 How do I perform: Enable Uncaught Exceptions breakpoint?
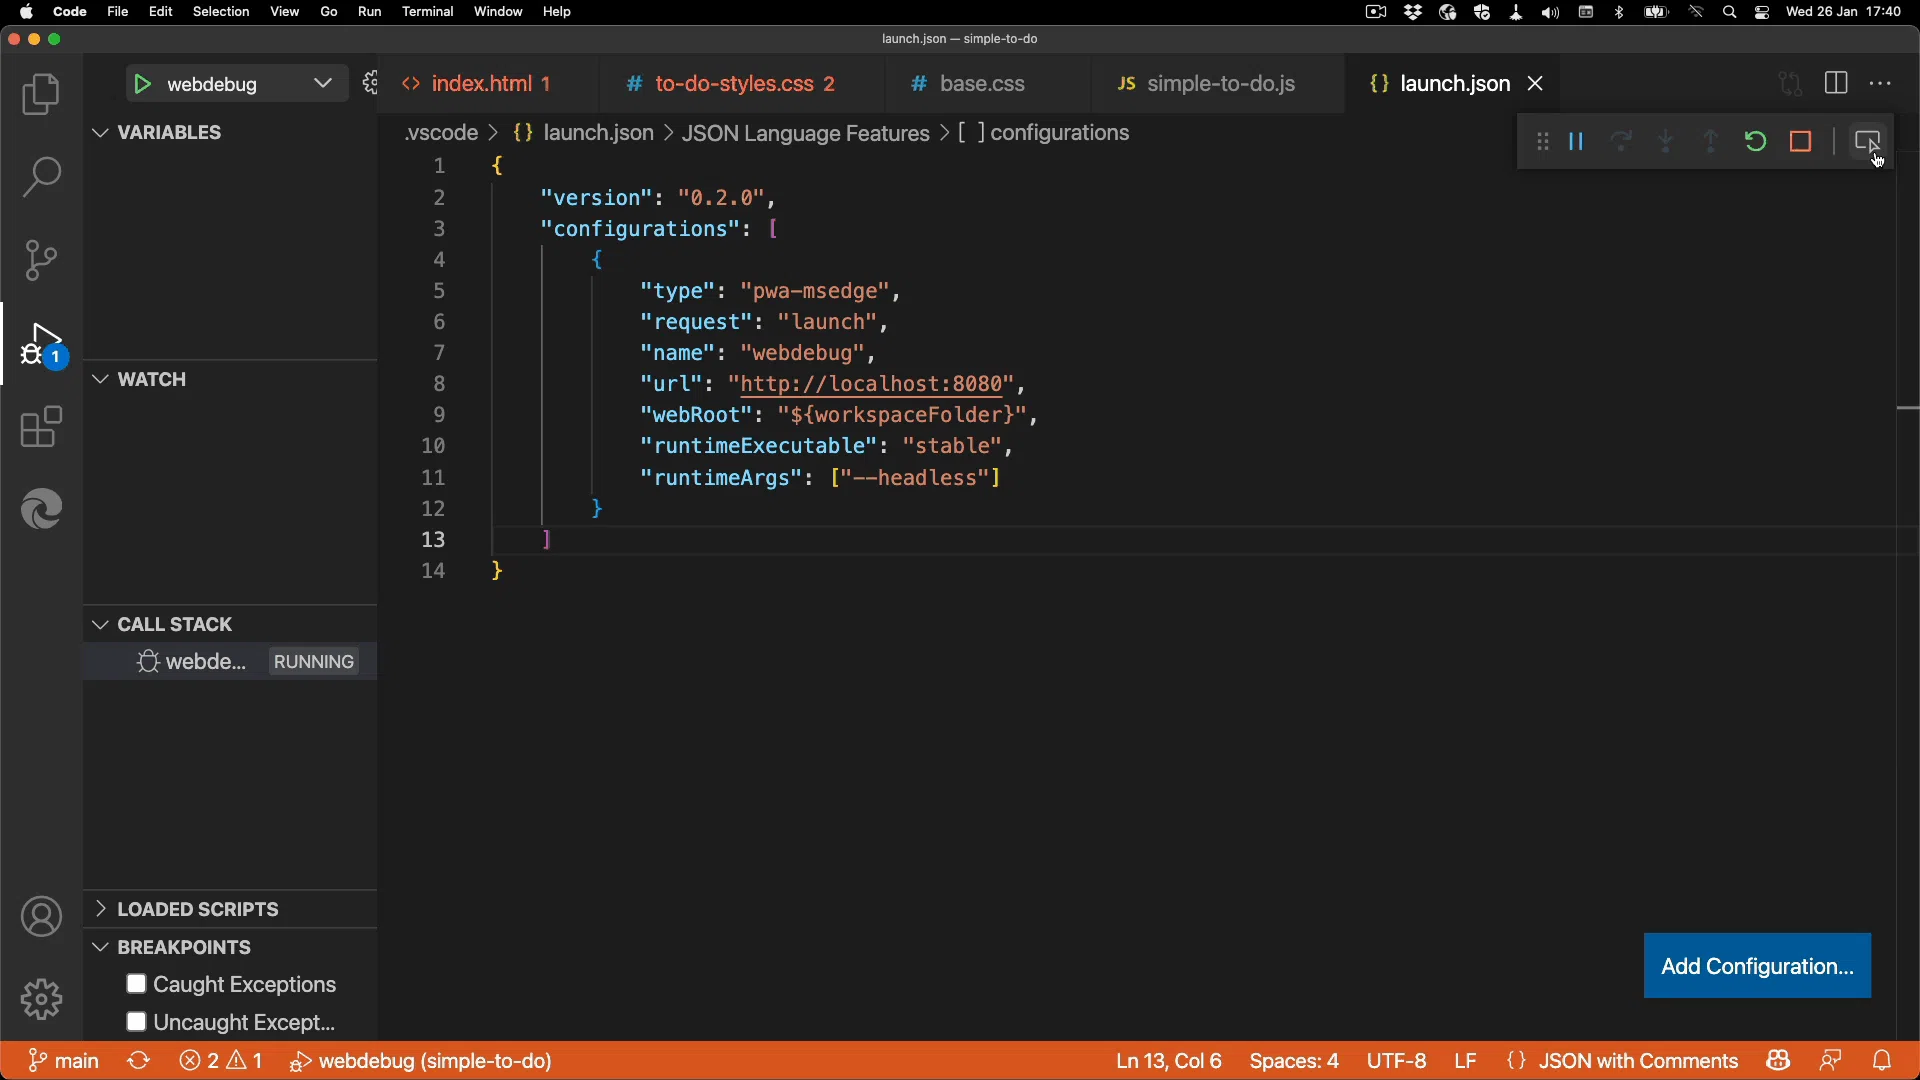click(x=137, y=1022)
